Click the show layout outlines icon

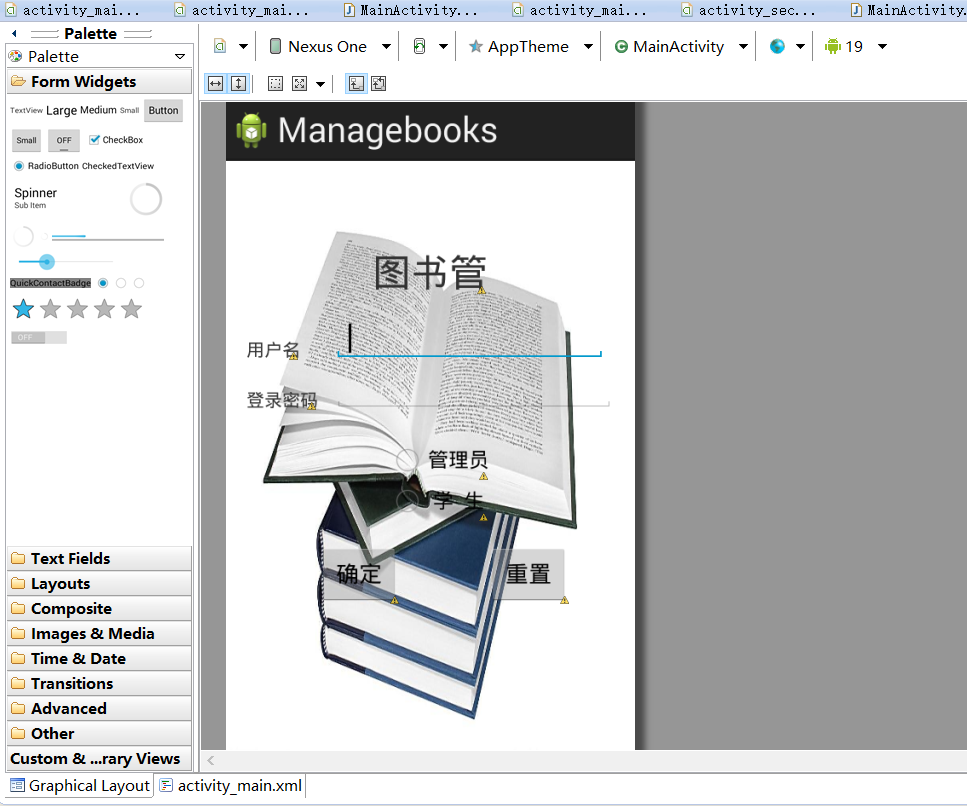click(274, 83)
